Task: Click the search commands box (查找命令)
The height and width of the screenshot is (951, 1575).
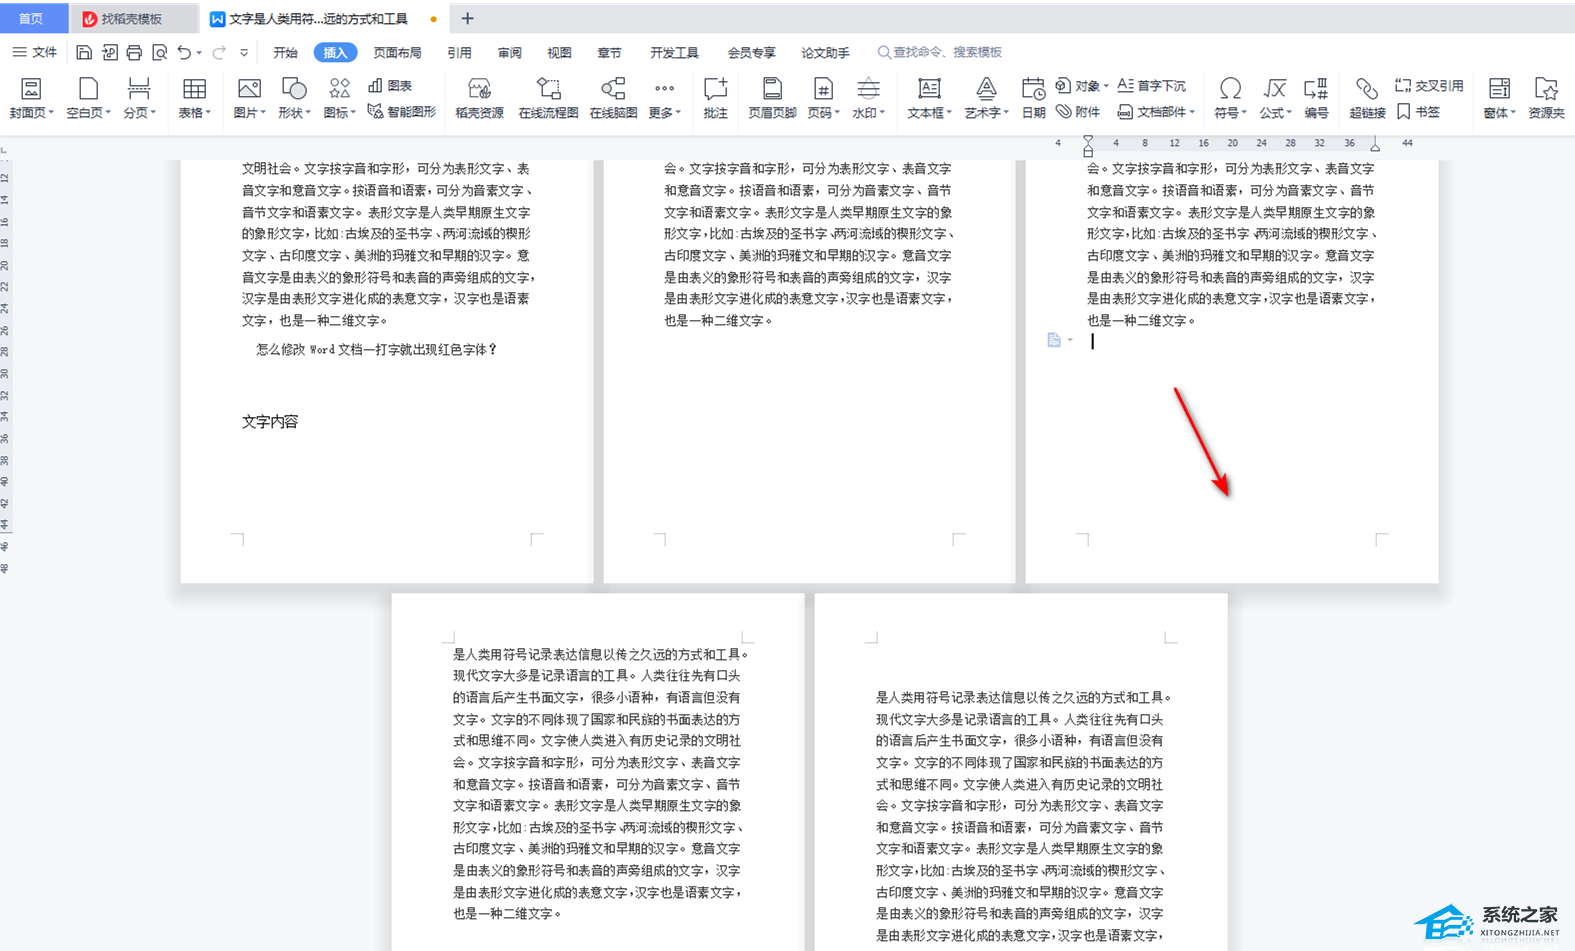Action: point(946,52)
